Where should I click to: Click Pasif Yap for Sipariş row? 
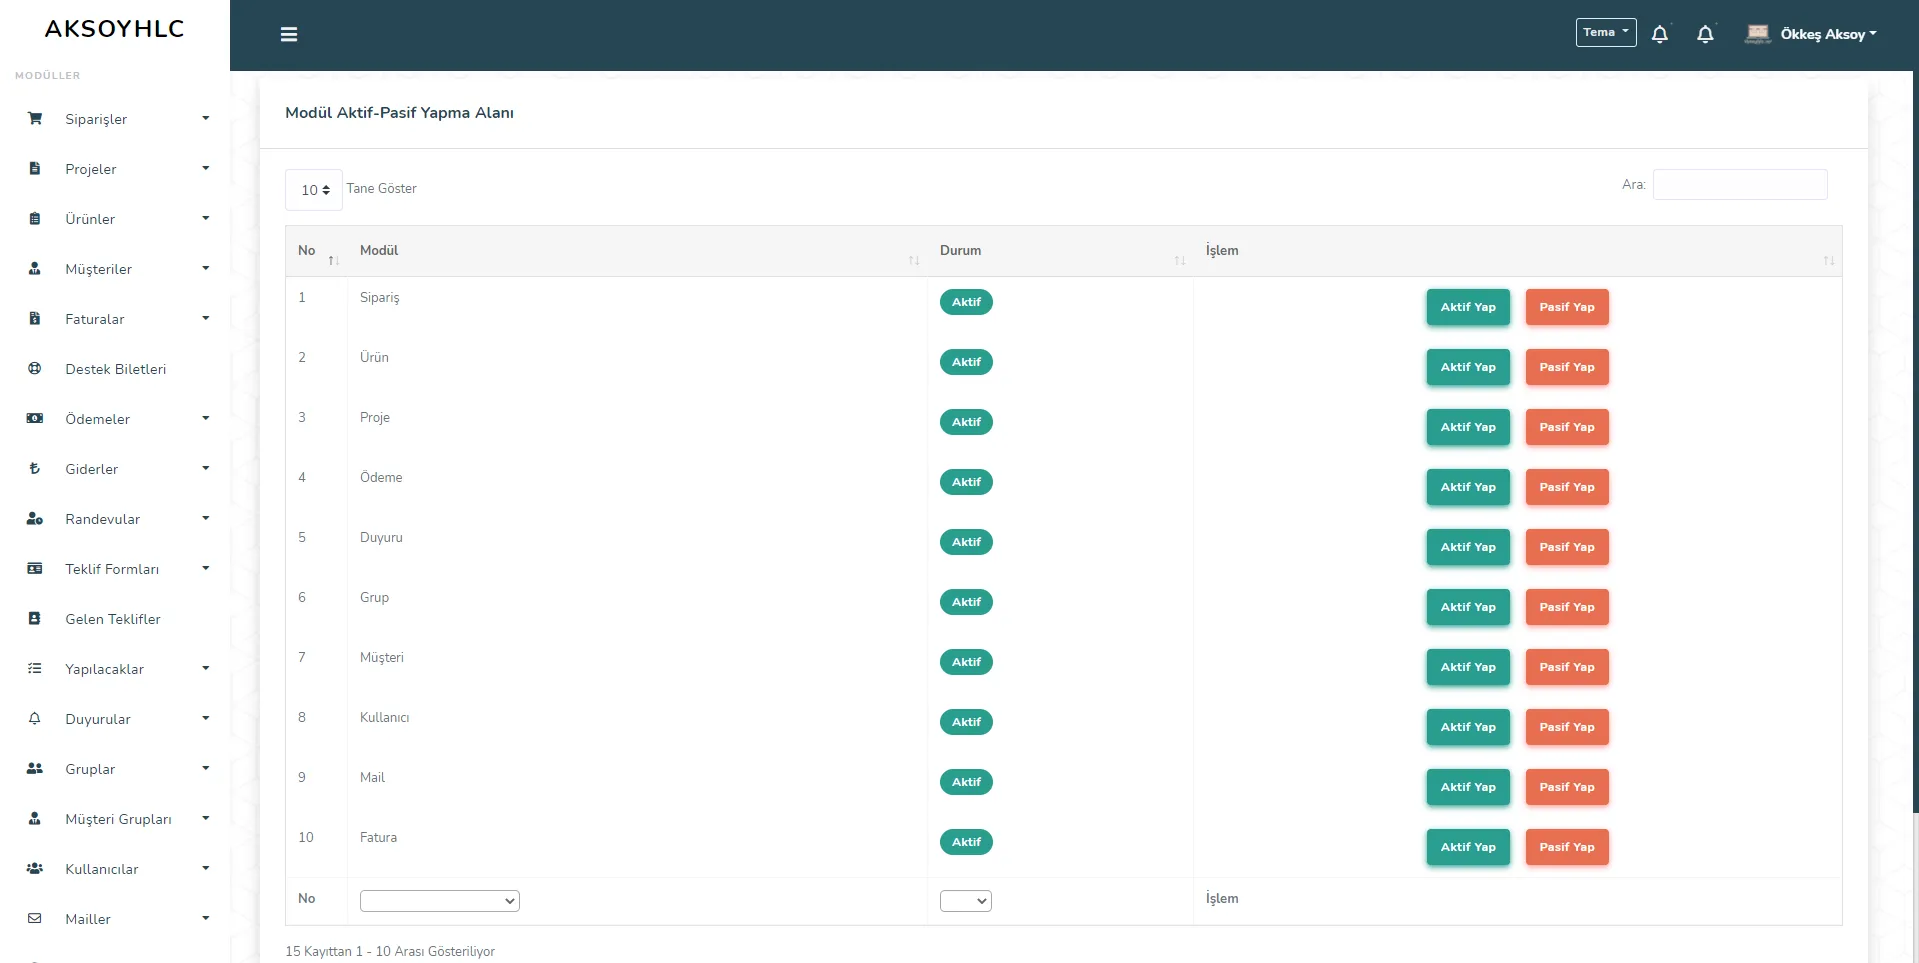click(x=1567, y=307)
